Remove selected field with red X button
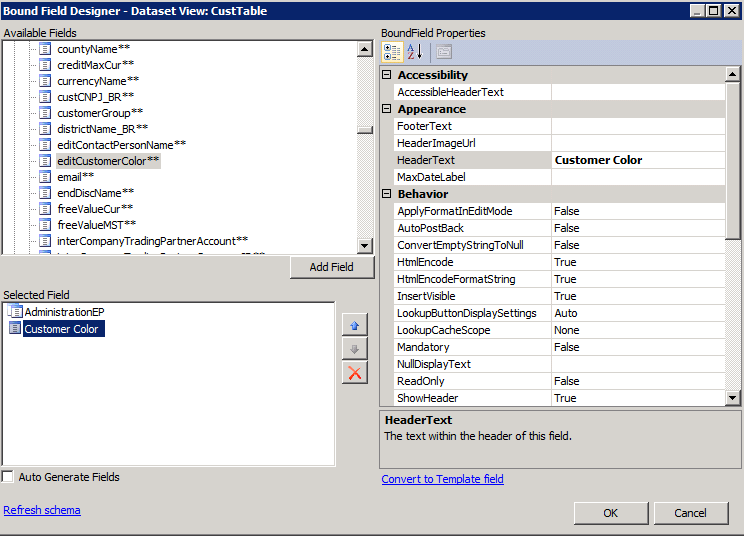This screenshot has width=744, height=536. [354, 373]
